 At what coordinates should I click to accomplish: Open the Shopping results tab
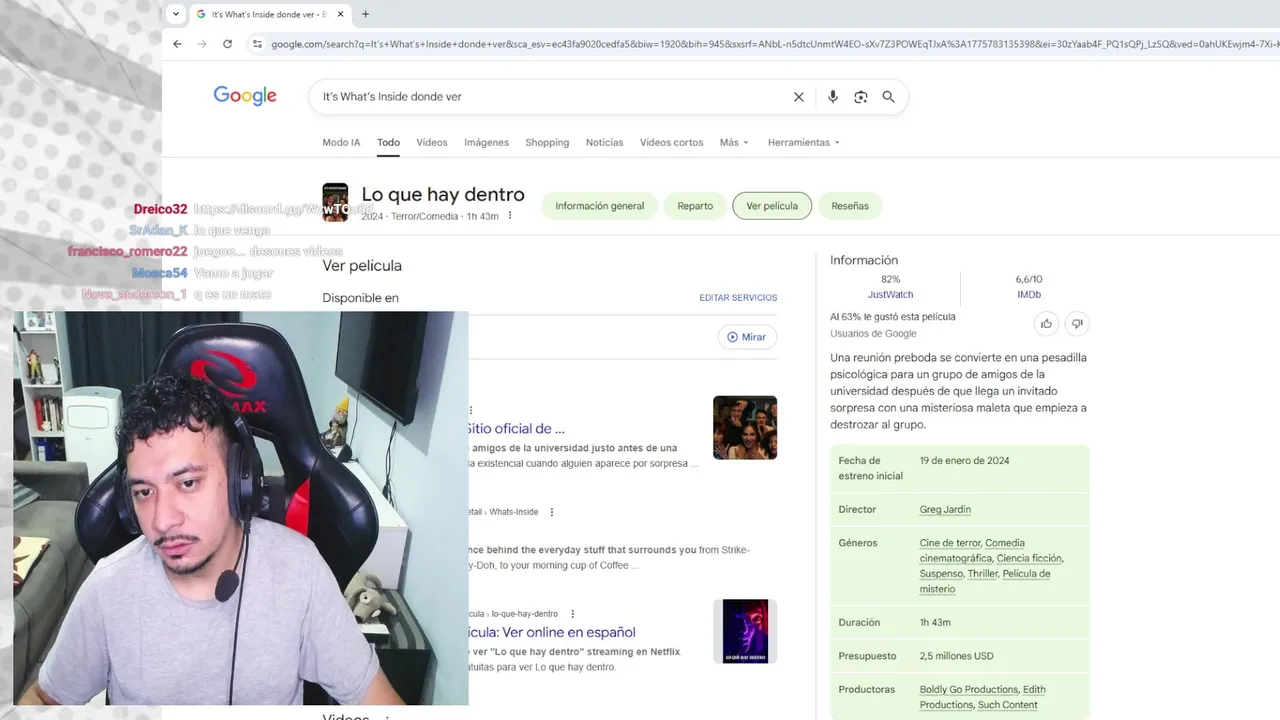pos(547,142)
